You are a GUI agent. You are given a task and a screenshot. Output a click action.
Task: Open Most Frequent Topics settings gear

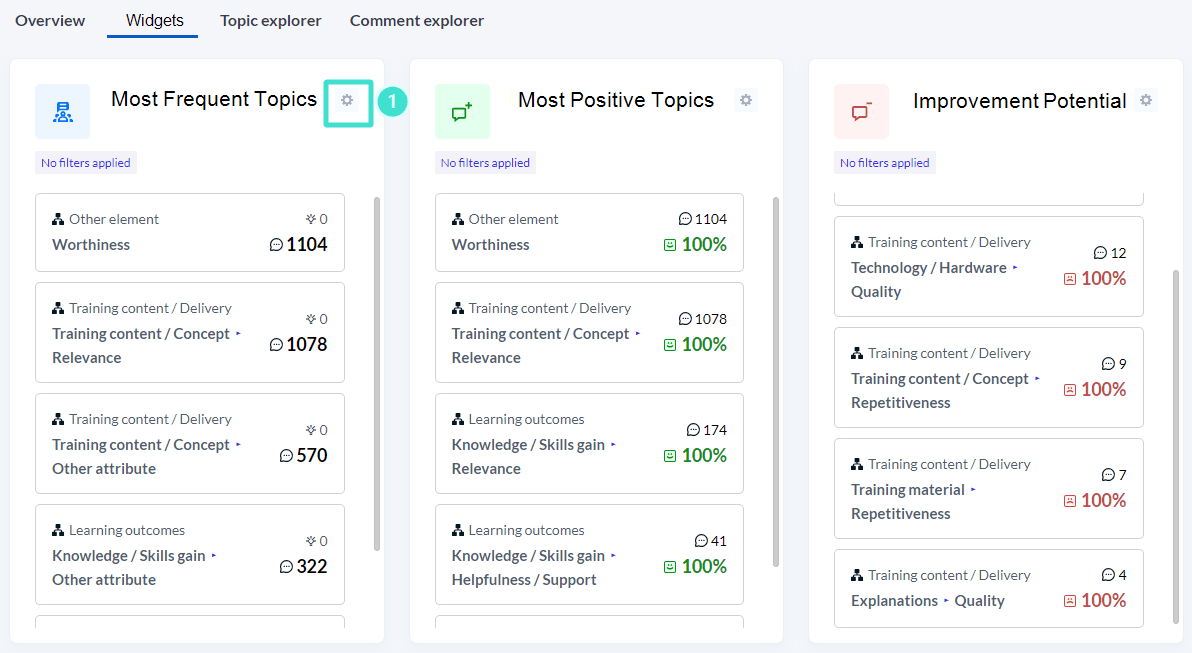[x=347, y=100]
